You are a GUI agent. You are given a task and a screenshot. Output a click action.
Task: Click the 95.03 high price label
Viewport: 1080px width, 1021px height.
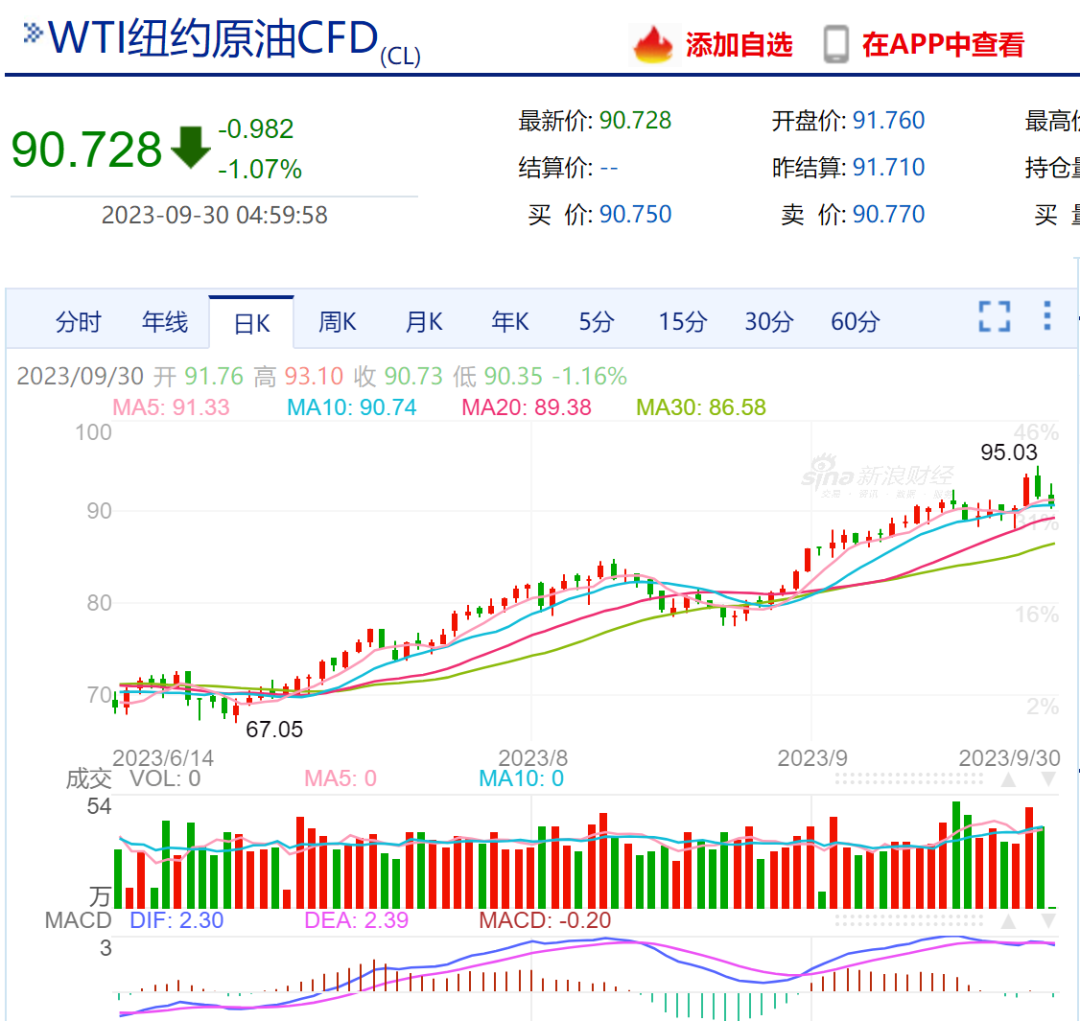click(1008, 453)
